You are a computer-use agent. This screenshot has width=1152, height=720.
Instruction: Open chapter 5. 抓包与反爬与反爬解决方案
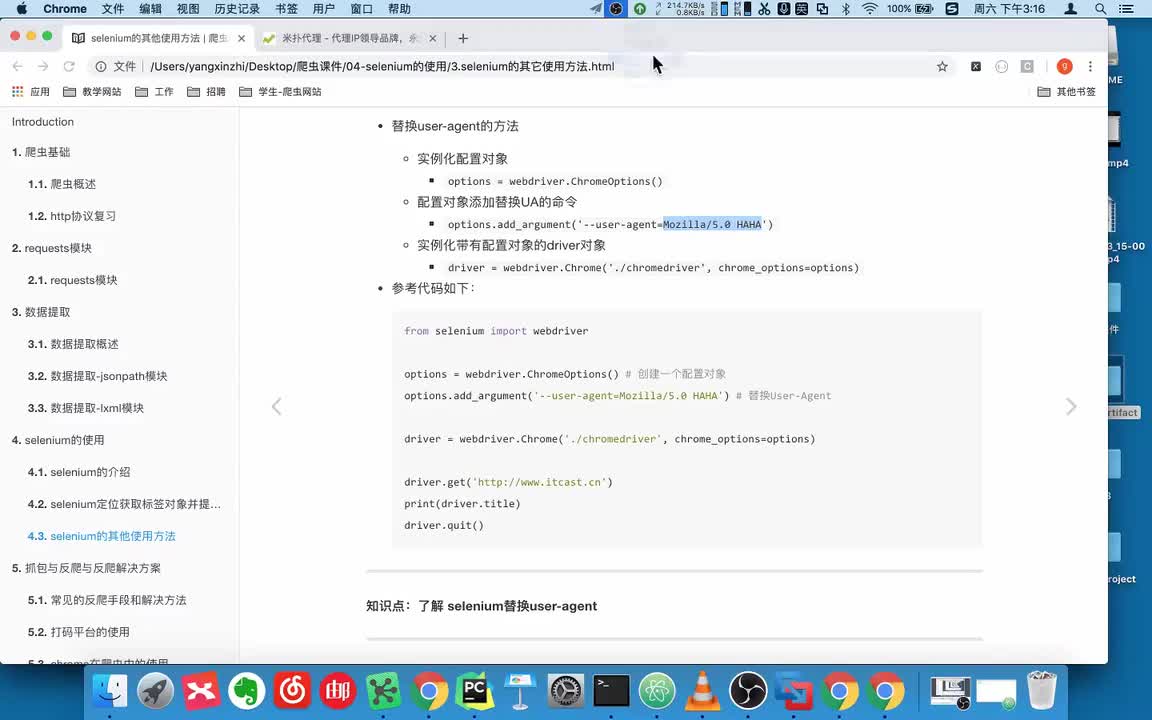point(86,568)
